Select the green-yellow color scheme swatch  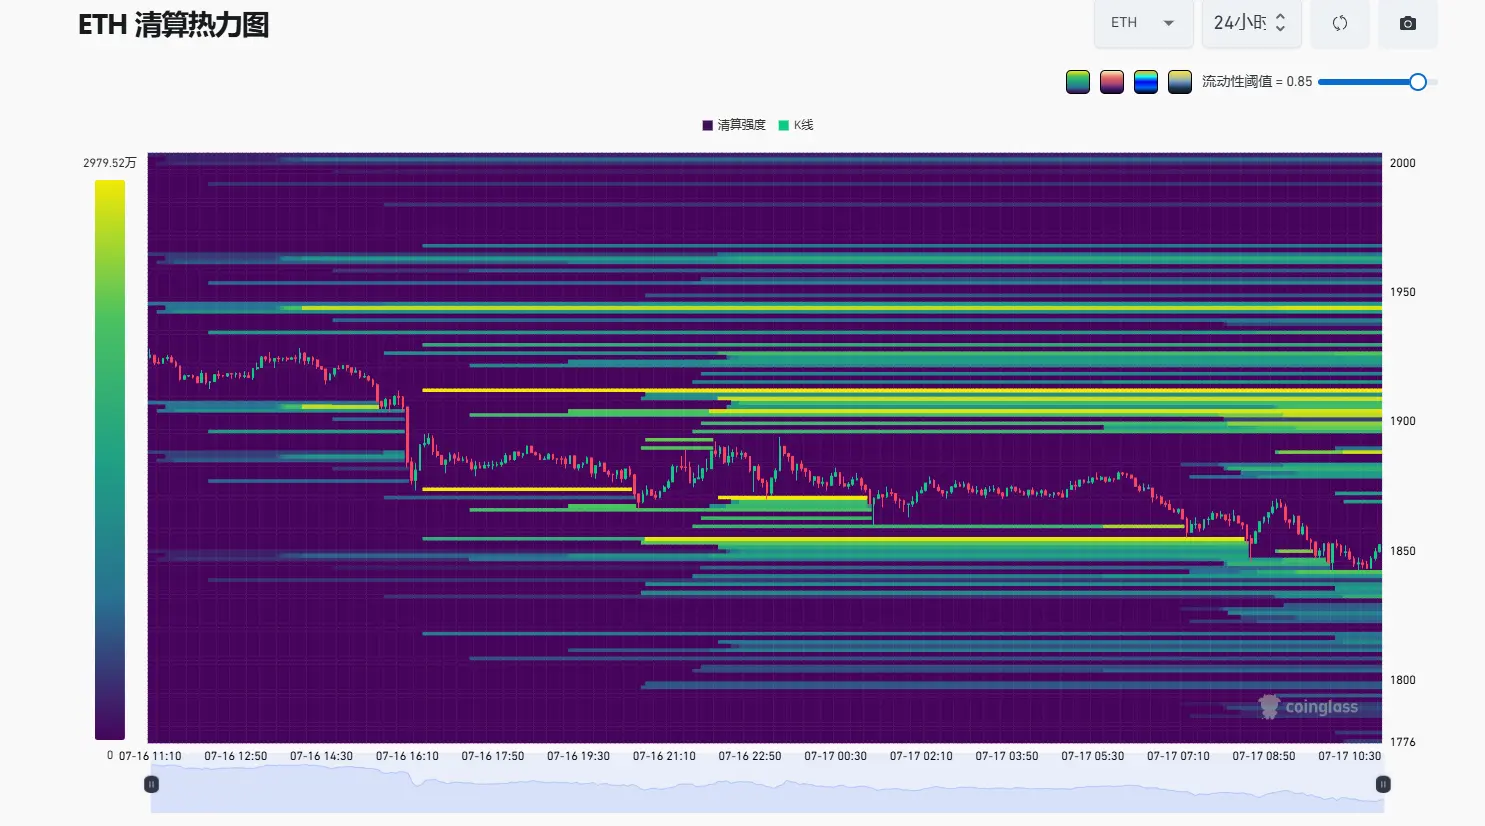(x=1078, y=82)
